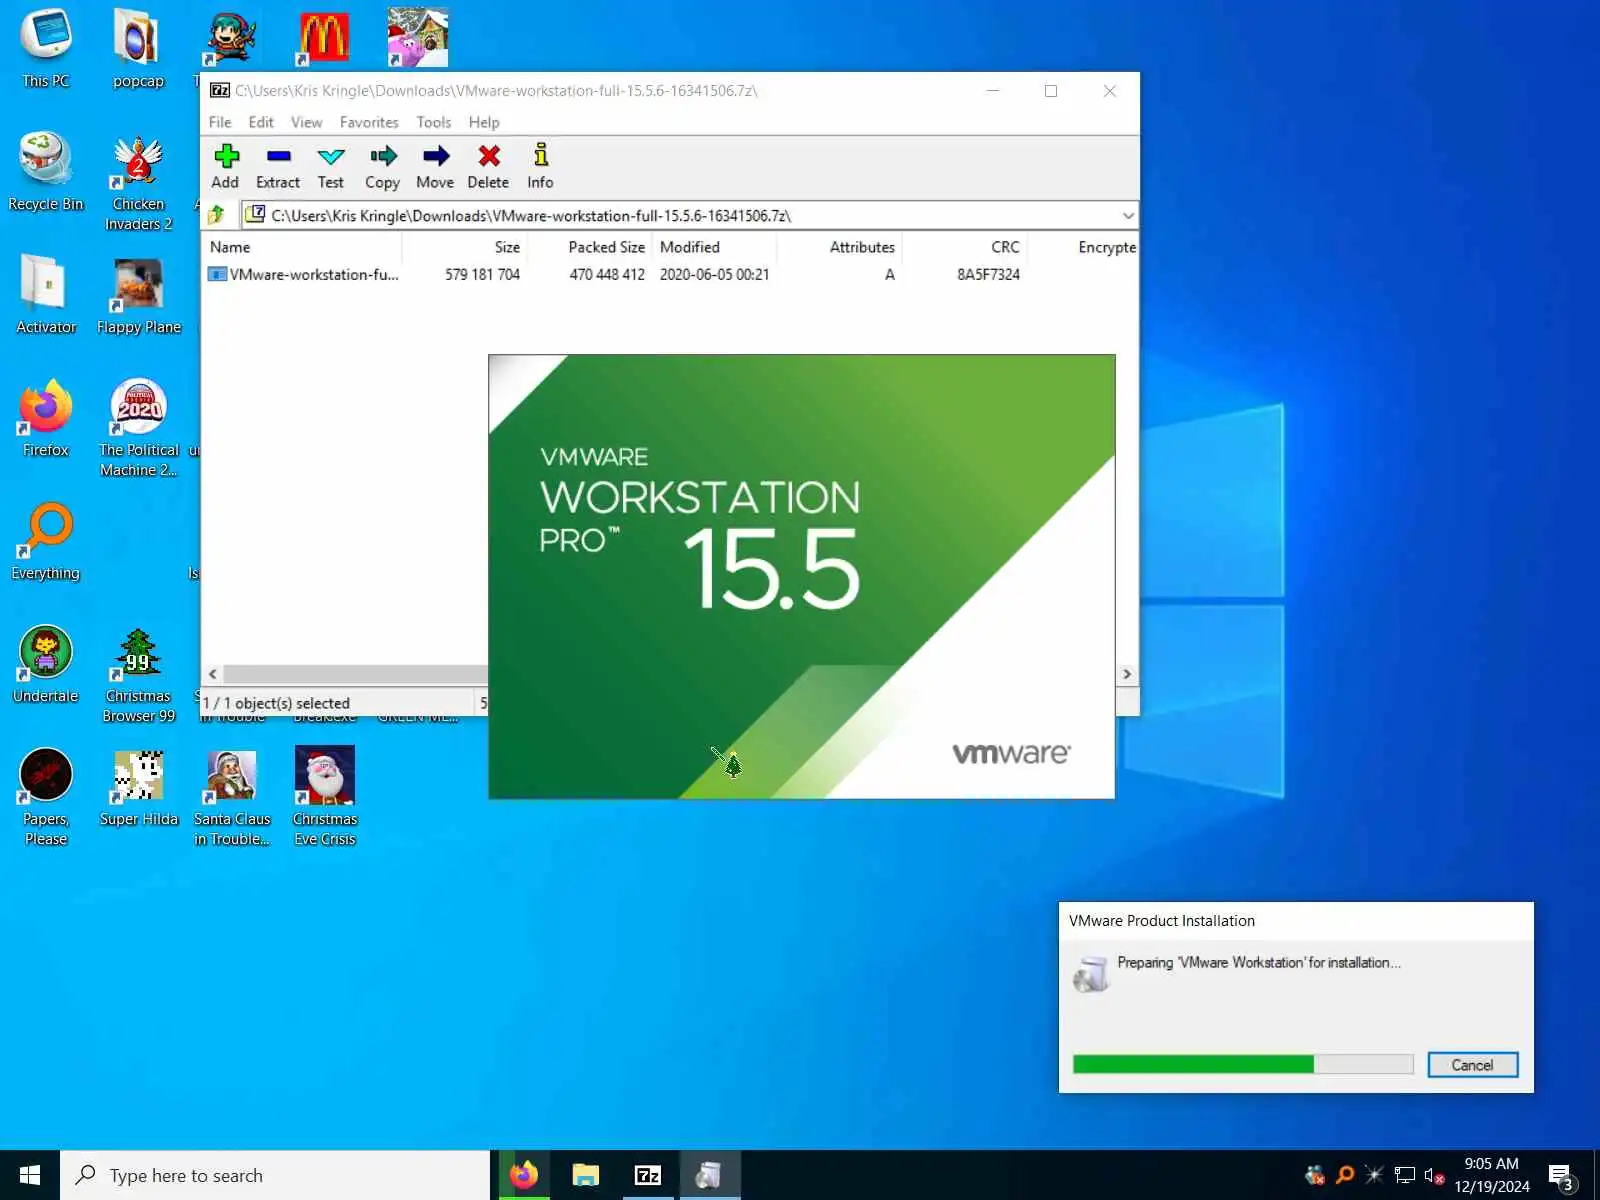Open Christmas Browser 99 shortcut
1600x1200 pixels.
pos(138,674)
